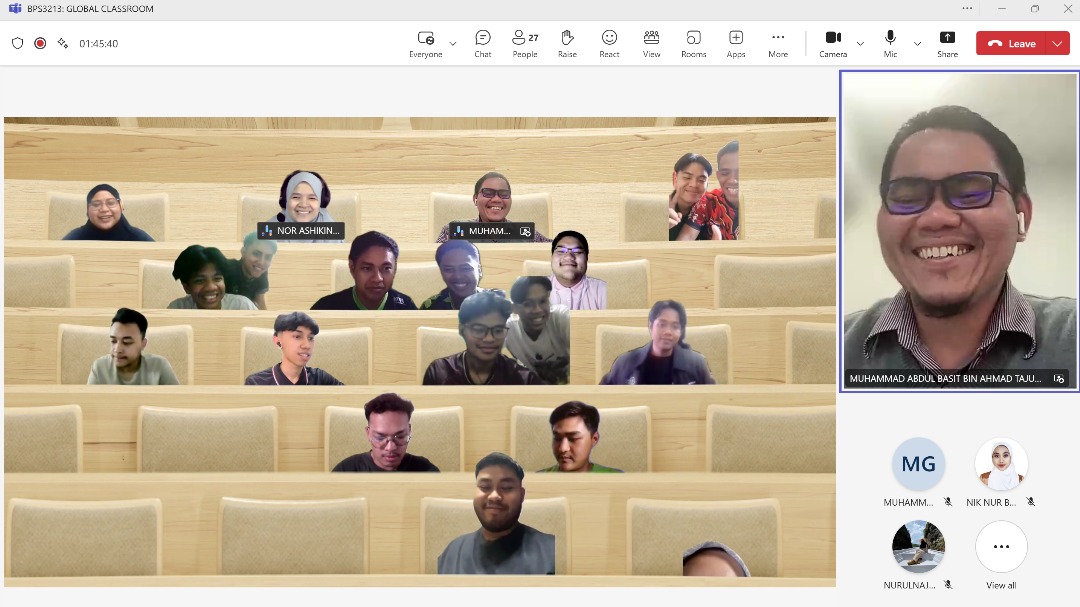Click the muted mic icon next to NURULNAJ
This screenshot has height=607, width=1080.
[x=948, y=585]
